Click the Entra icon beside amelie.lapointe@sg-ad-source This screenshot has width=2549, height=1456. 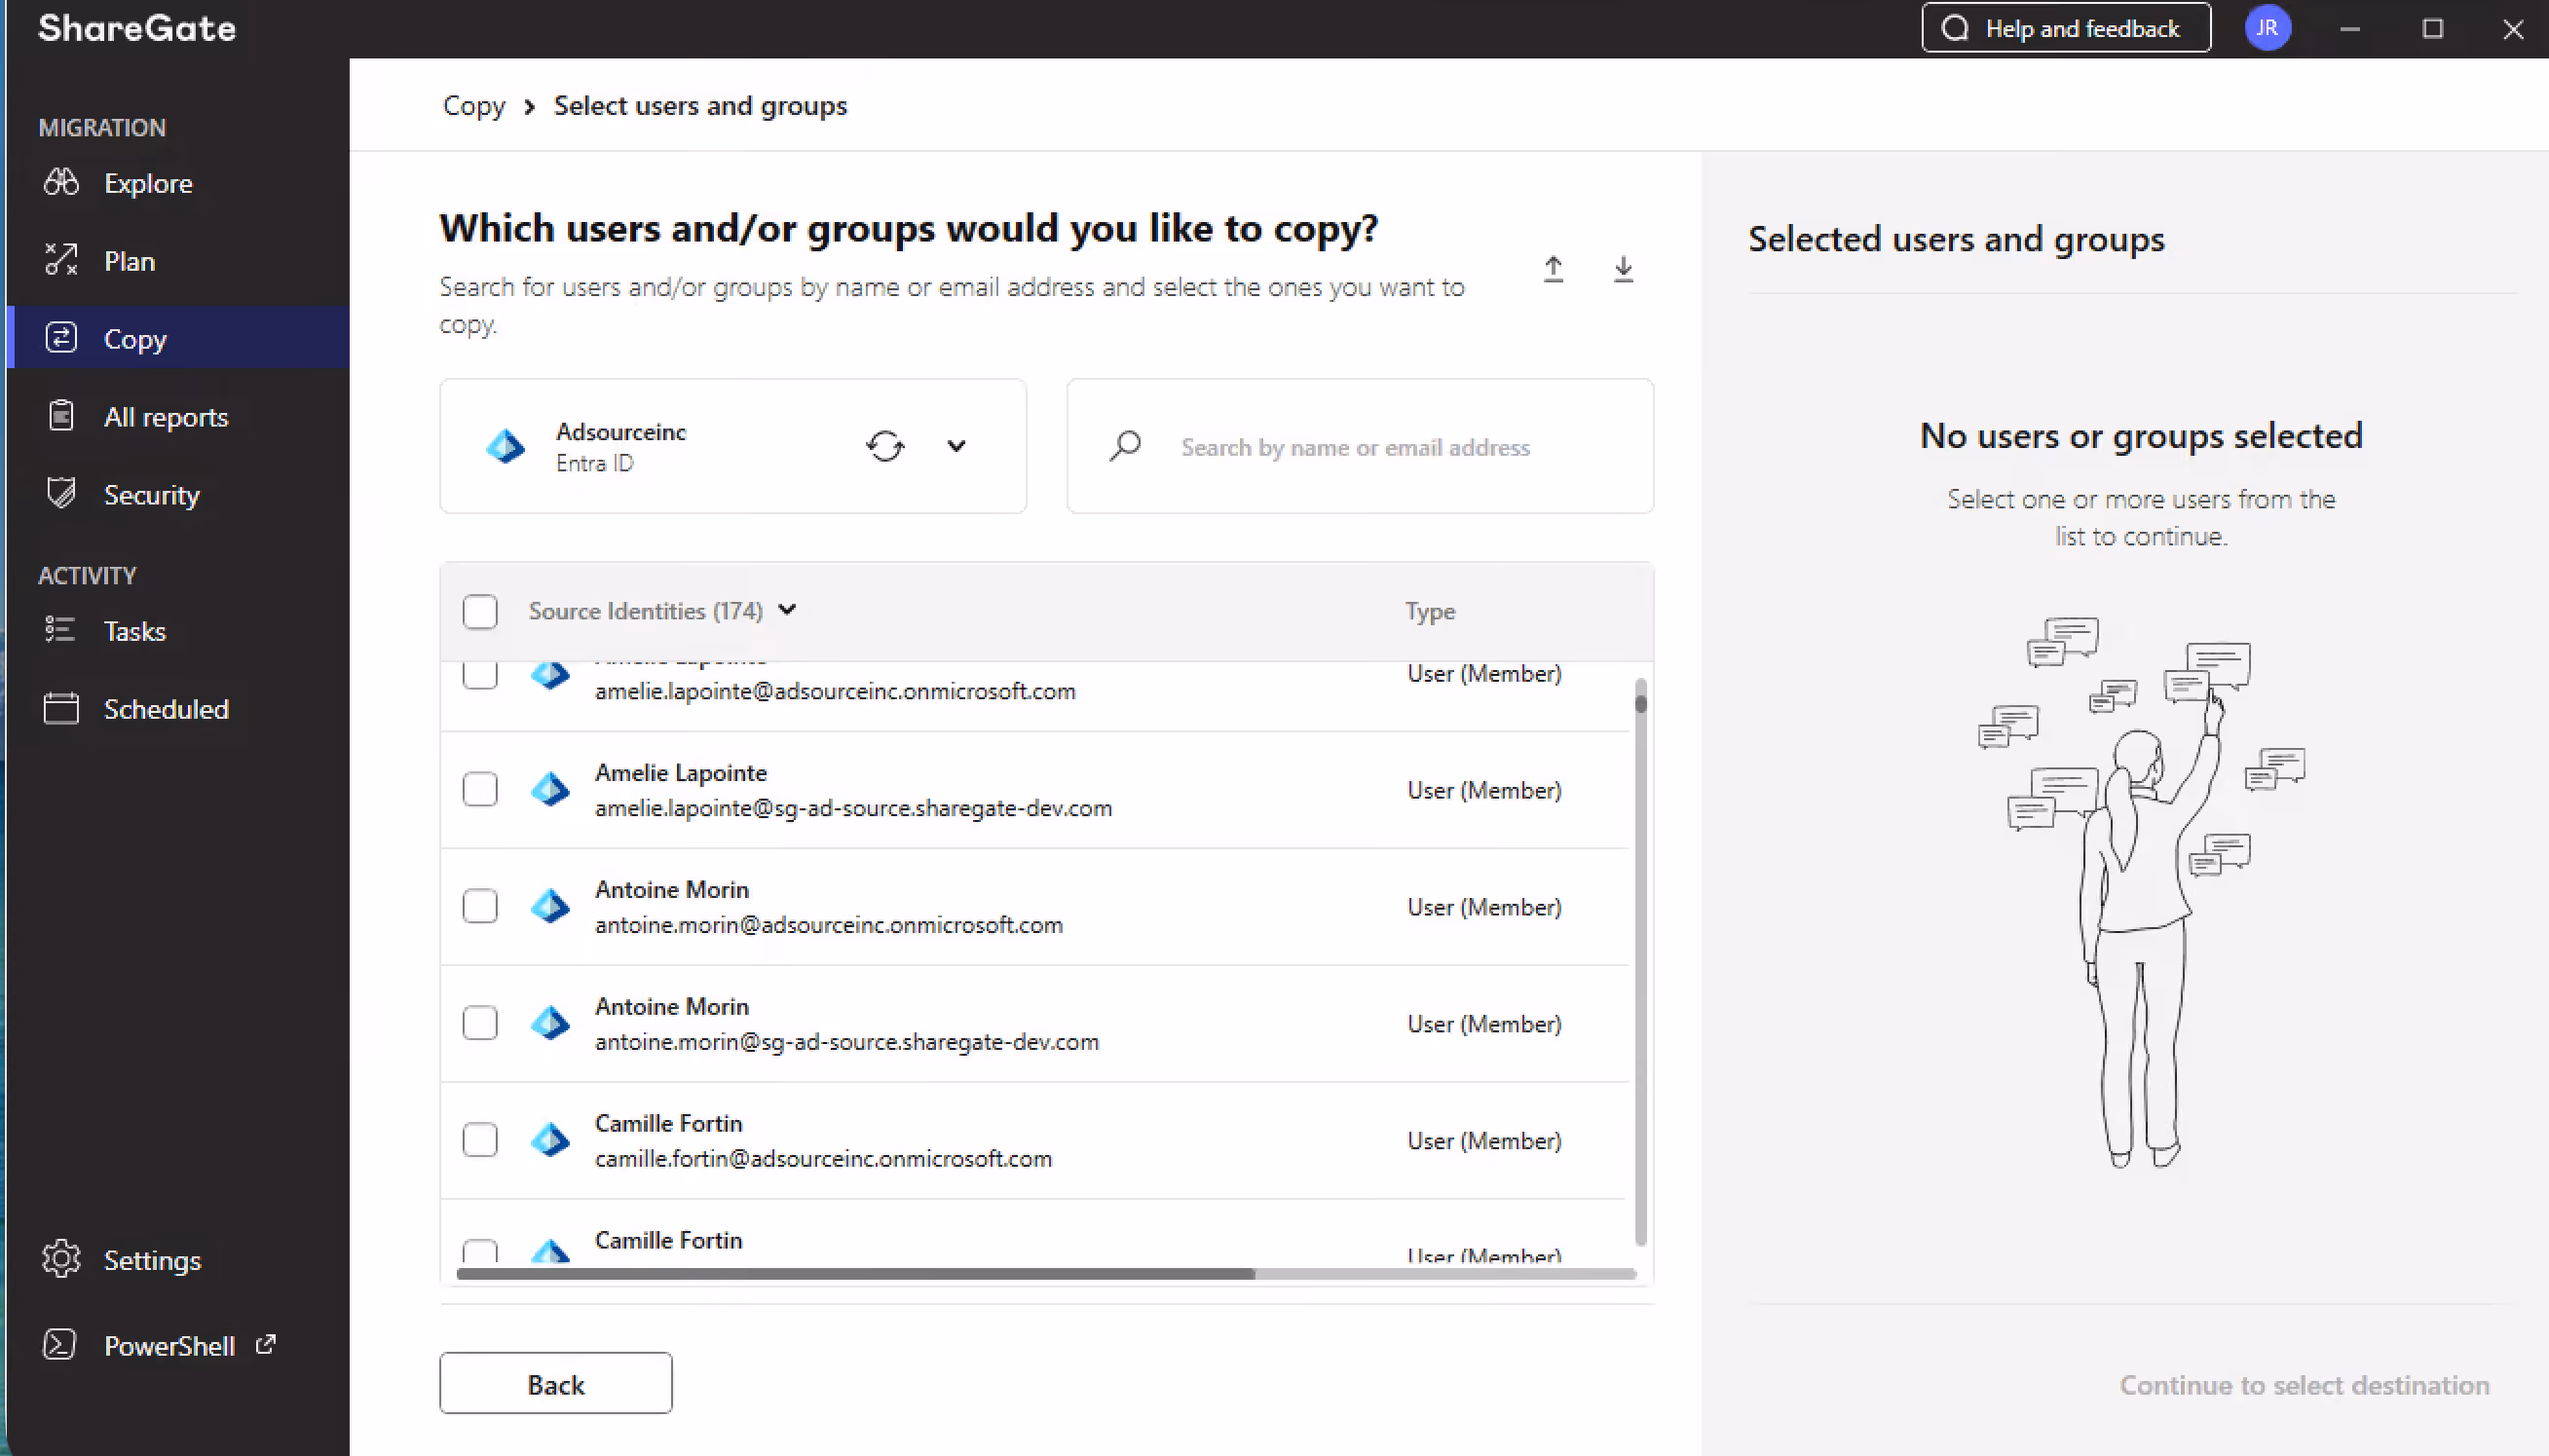(x=550, y=790)
